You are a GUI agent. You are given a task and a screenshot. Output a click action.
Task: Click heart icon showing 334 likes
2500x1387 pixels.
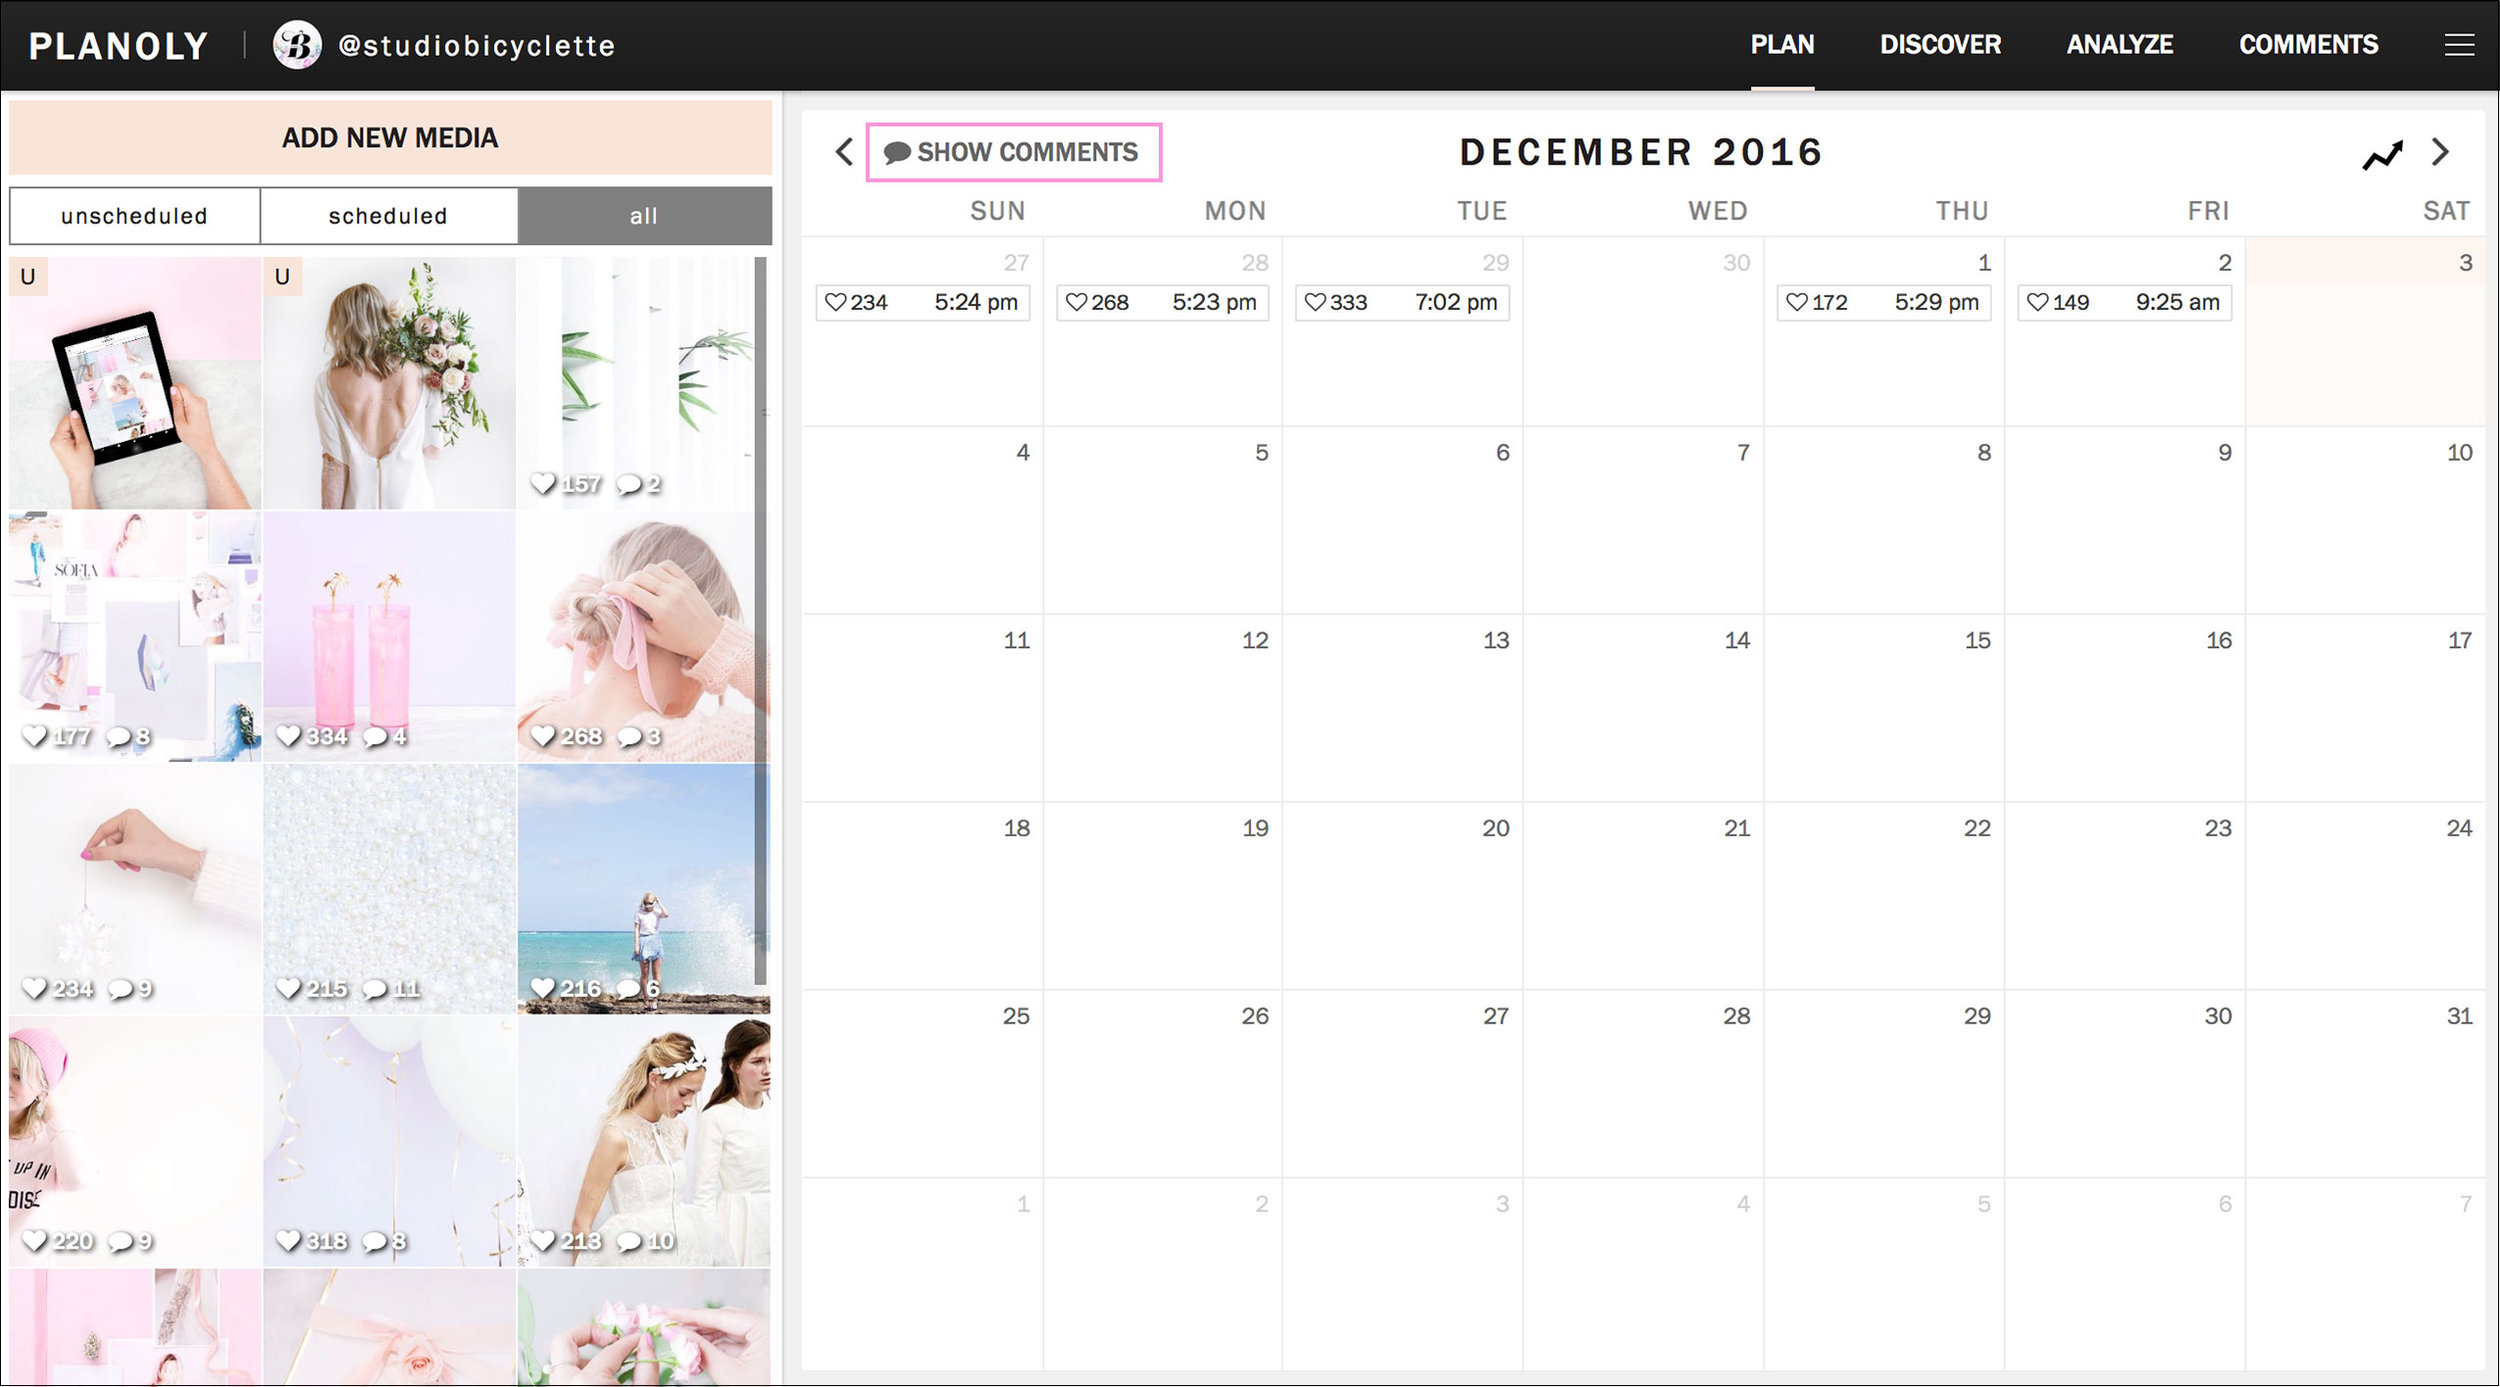[x=289, y=736]
